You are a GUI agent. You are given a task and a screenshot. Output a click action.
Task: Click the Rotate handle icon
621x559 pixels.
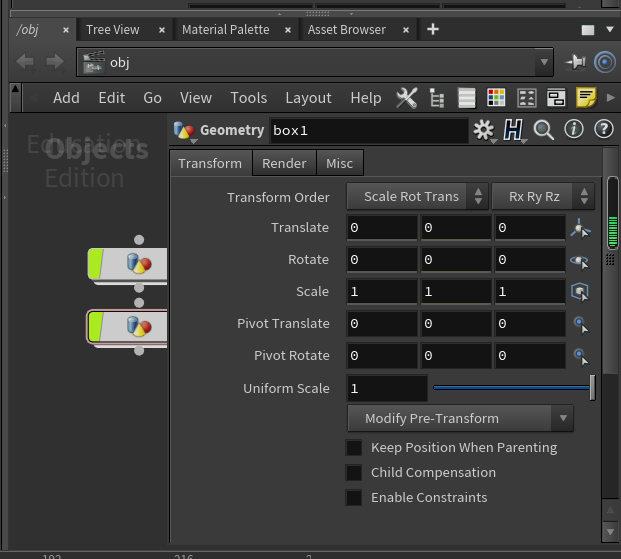[580, 261]
